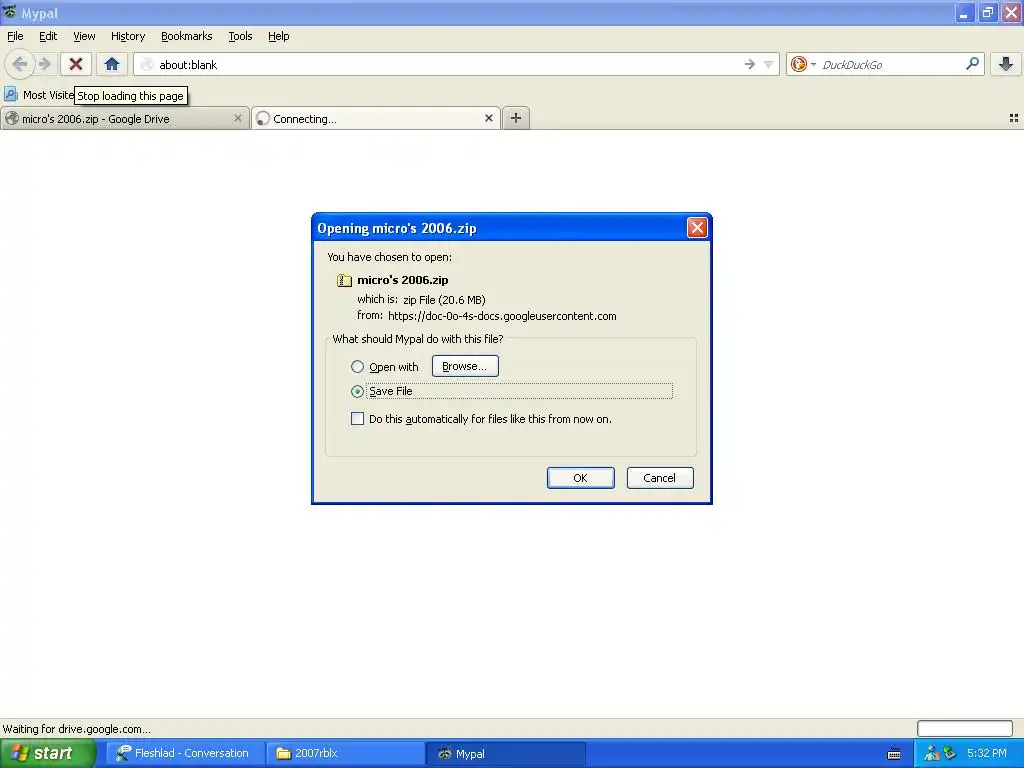Open the Downloads arrow button
Viewport: 1024px width, 768px height.
tap(1006, 64)
